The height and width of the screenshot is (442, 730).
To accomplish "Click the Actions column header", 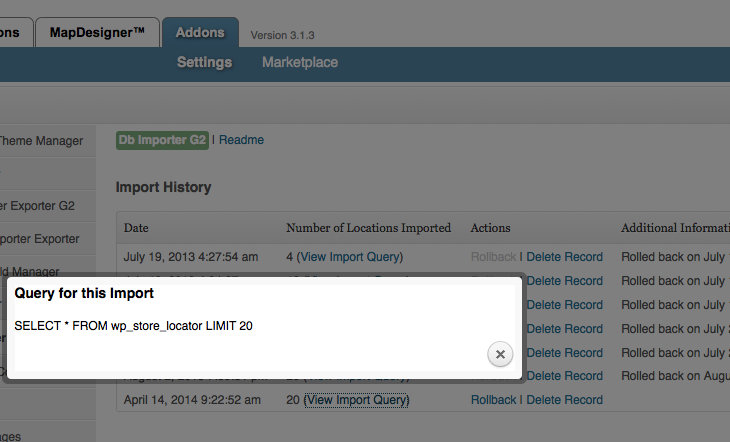I will pos(490,228).
